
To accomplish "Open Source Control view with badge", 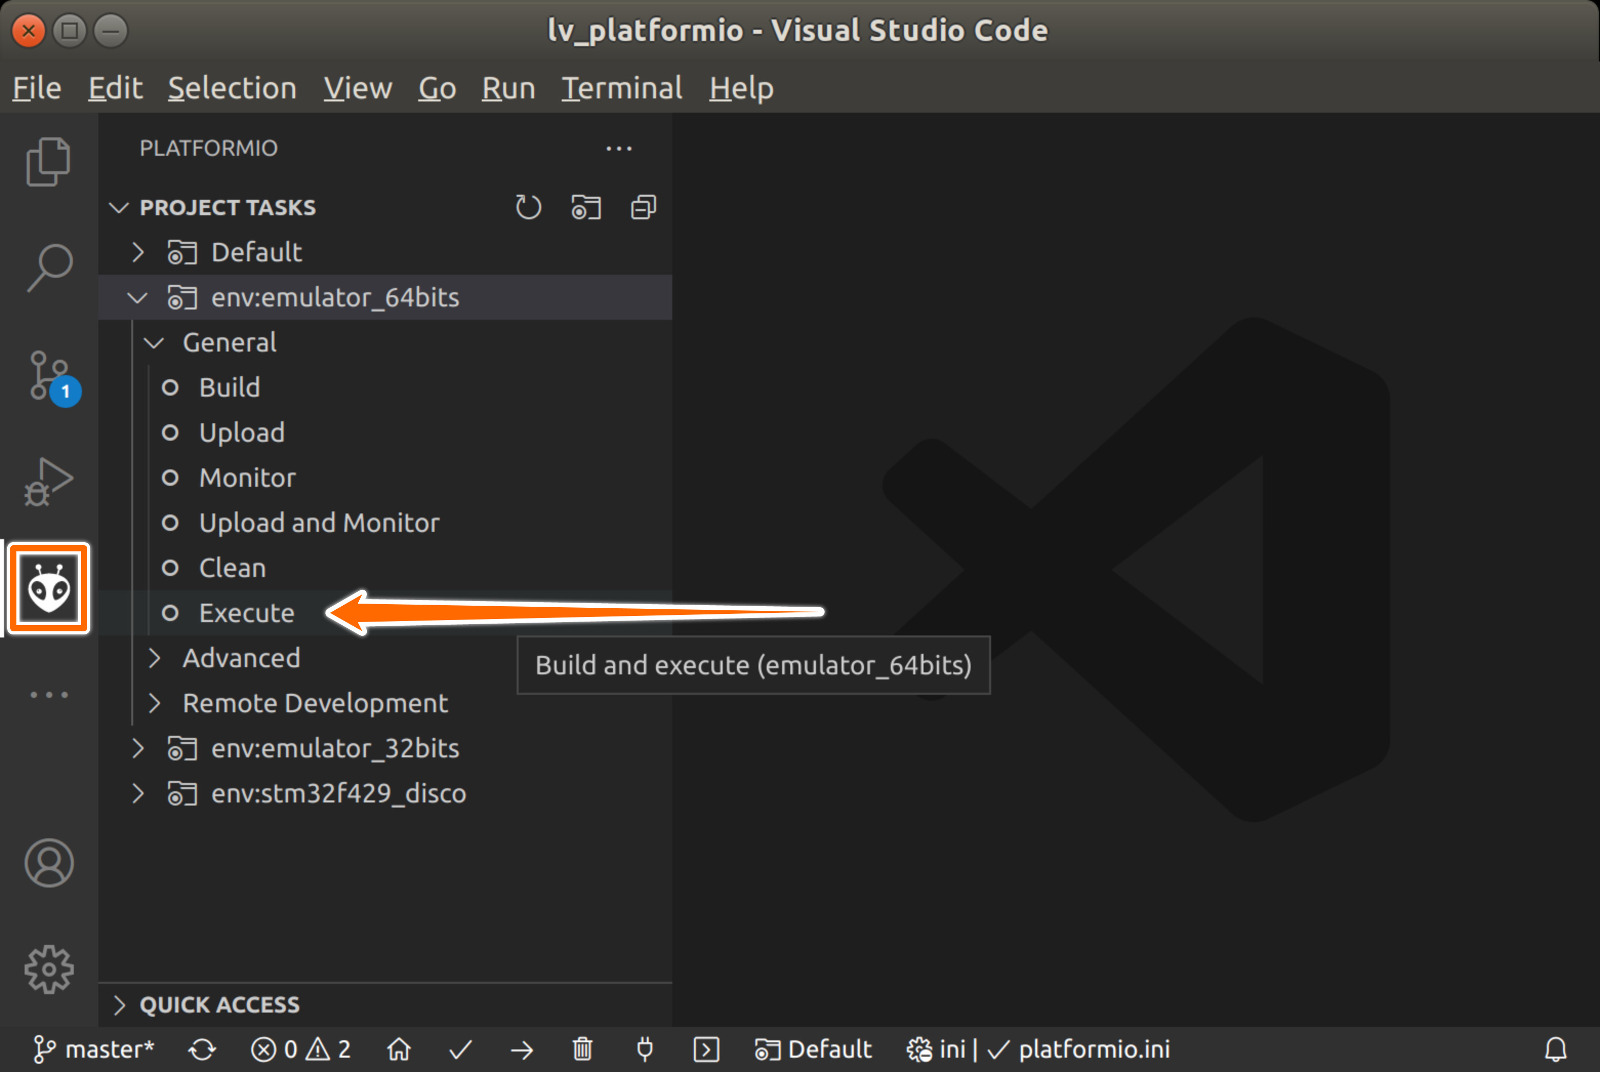I will (x=52, y=377).
